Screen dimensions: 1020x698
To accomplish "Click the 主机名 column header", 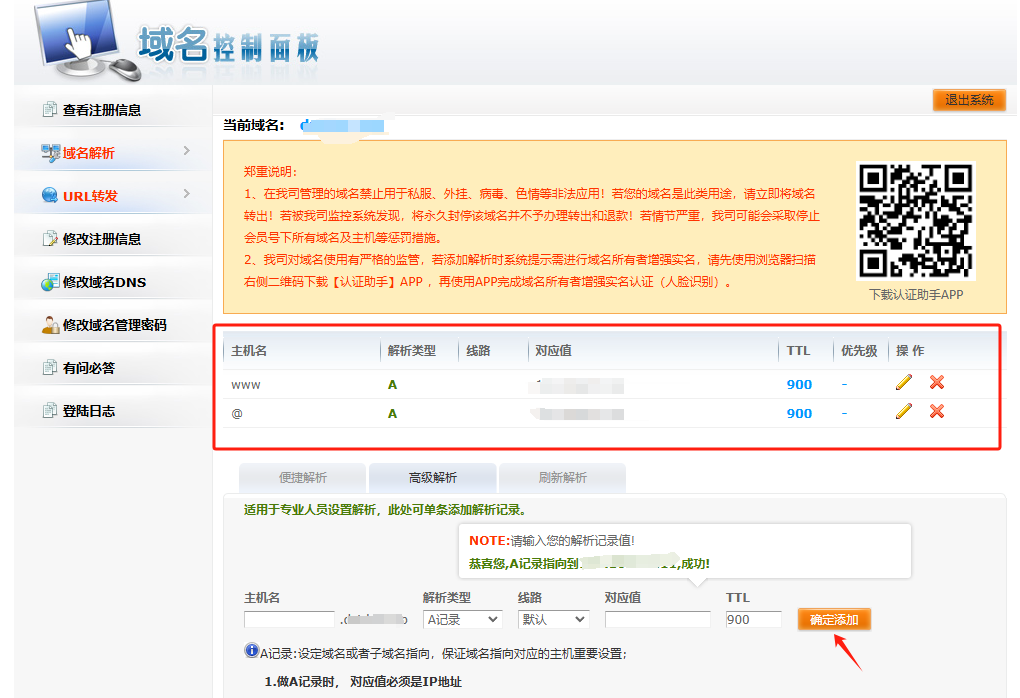I will (x=249, y=351).
